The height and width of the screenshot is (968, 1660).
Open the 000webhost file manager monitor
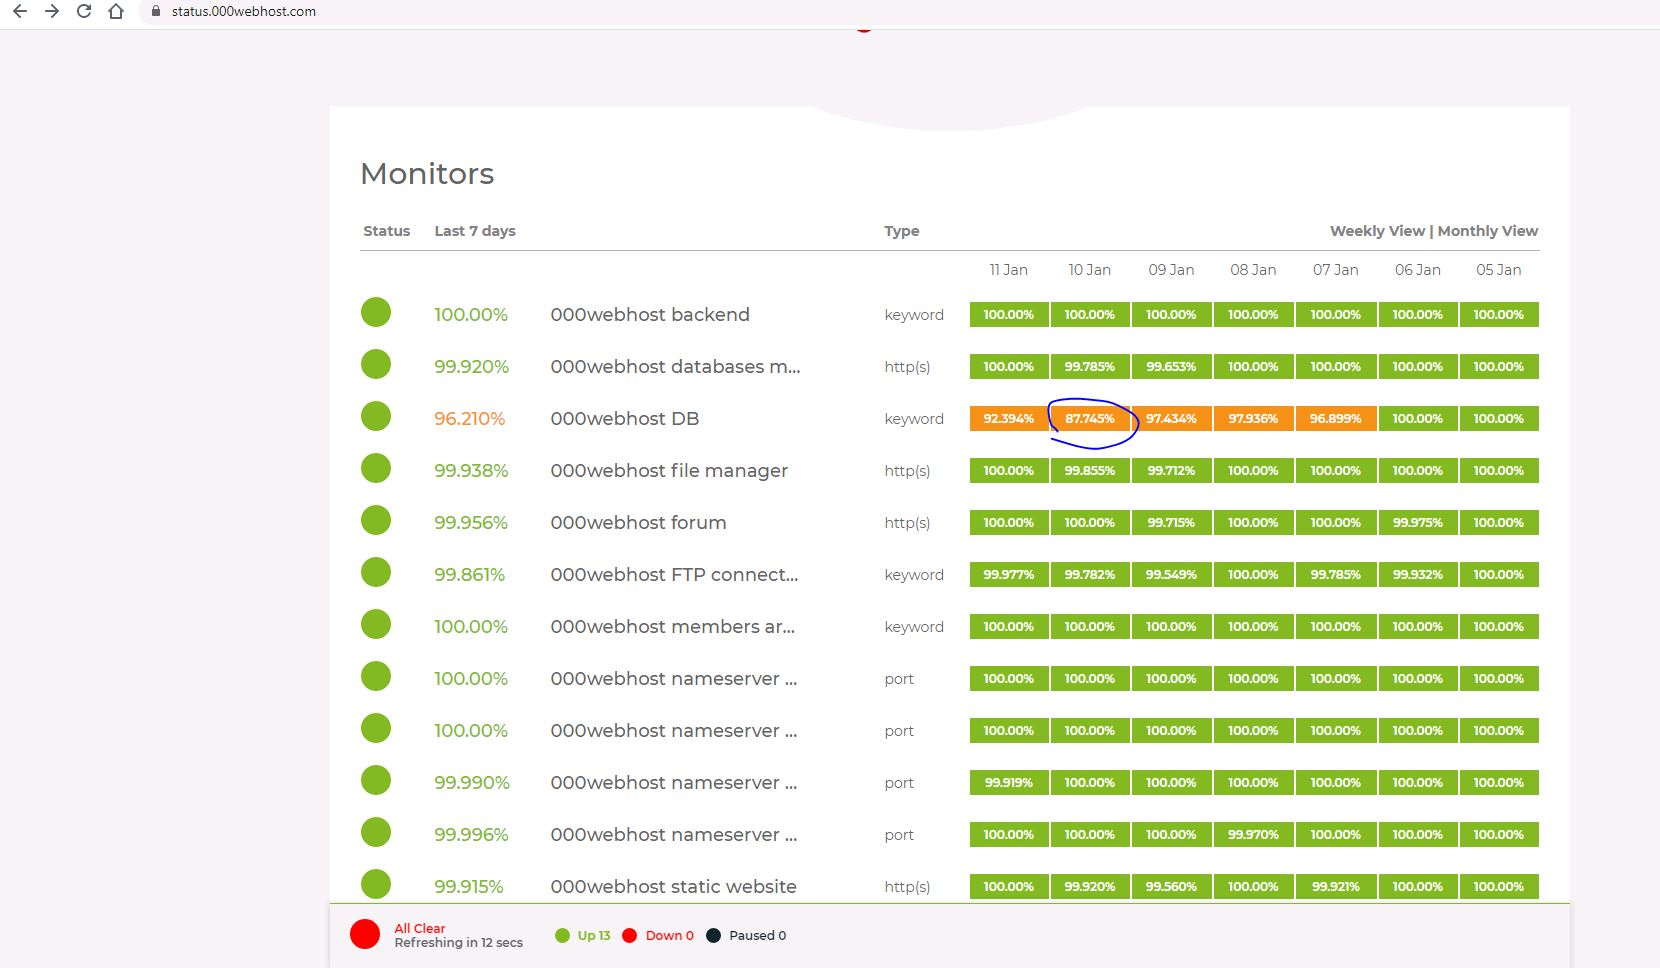(x=668, y=471)
